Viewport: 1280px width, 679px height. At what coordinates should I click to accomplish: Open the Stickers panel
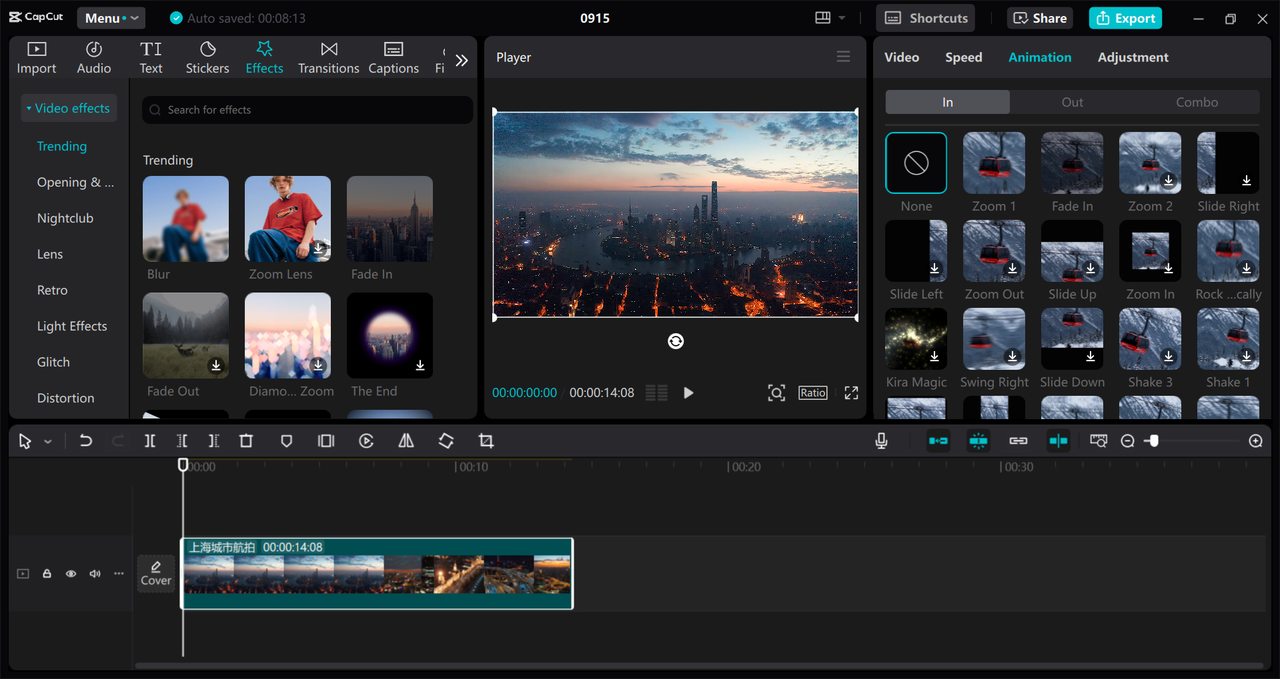(x=208, y=58)
